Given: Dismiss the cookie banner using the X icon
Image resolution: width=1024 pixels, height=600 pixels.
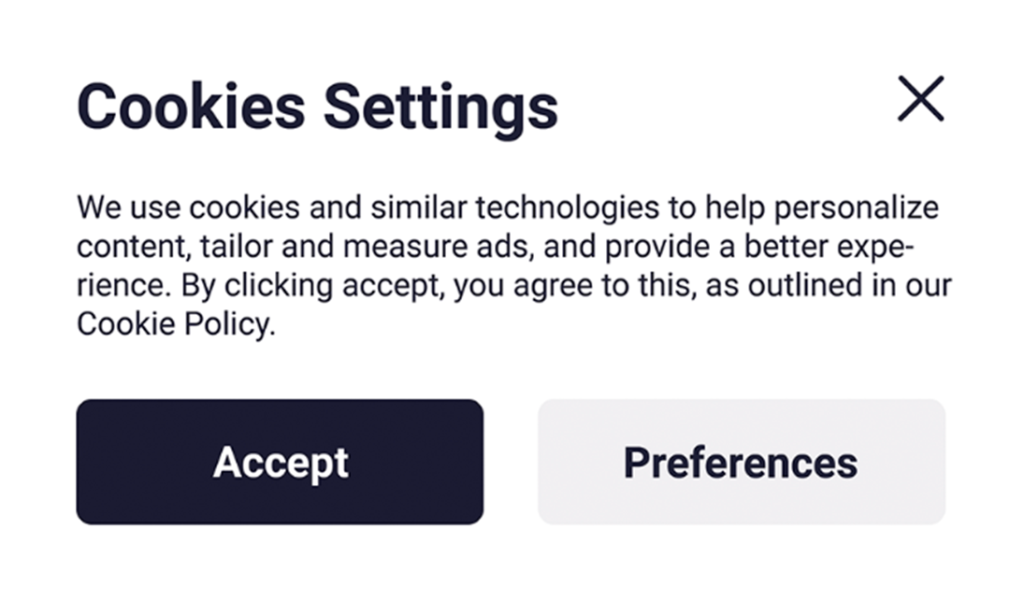Looking at the screenshot, I should point(920,99).
